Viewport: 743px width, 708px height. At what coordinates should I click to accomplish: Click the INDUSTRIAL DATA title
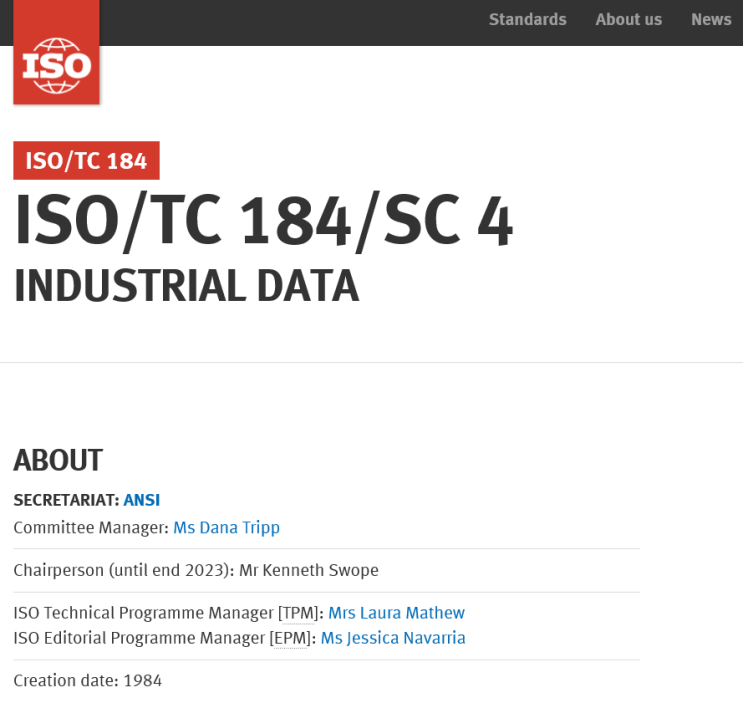tap(187, 286)
